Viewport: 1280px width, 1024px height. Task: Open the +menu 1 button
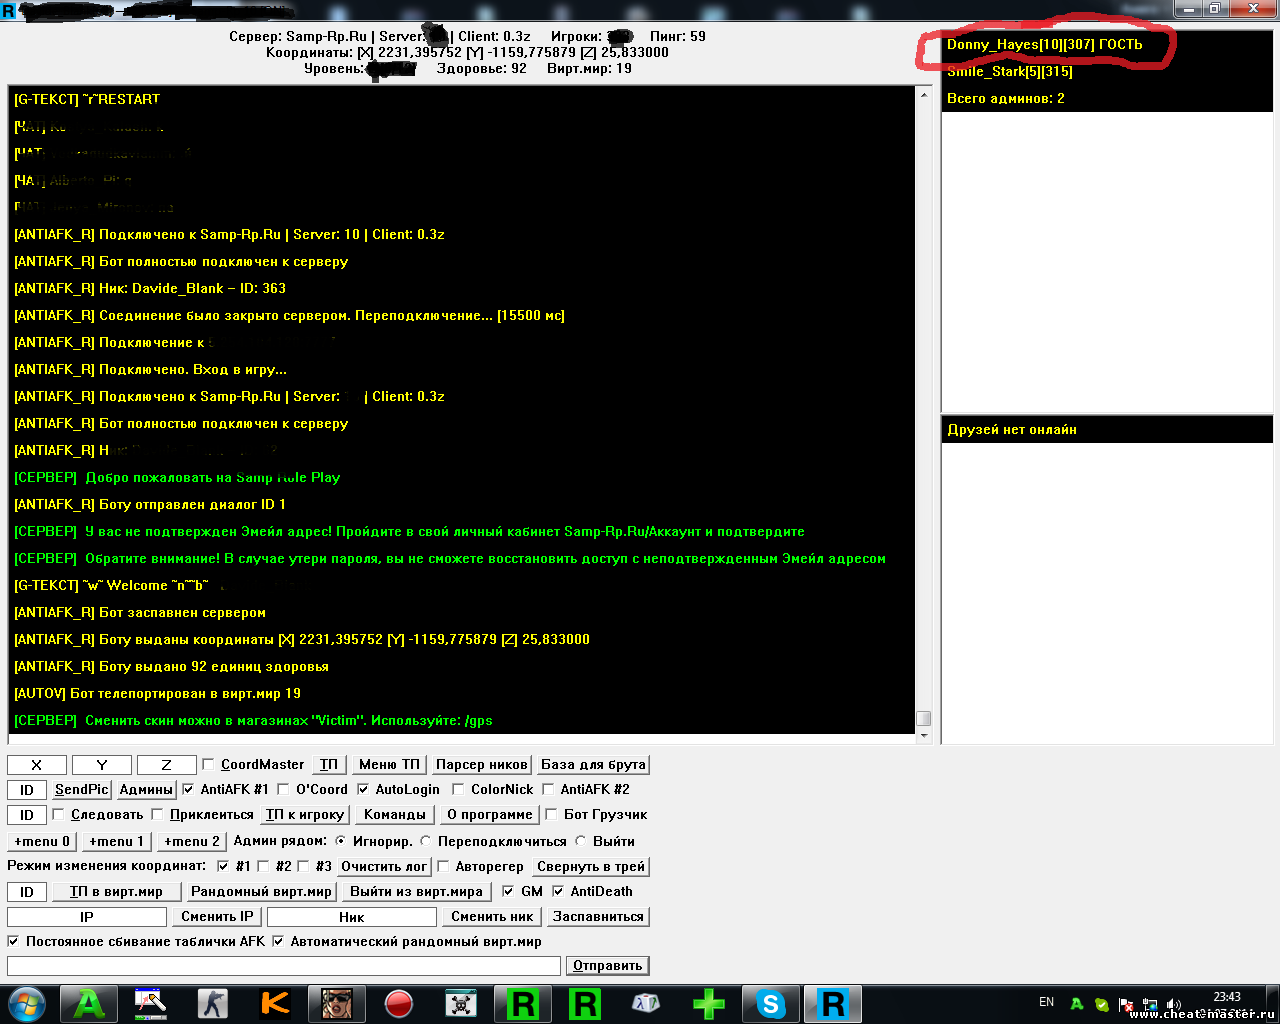coord(116,842)
